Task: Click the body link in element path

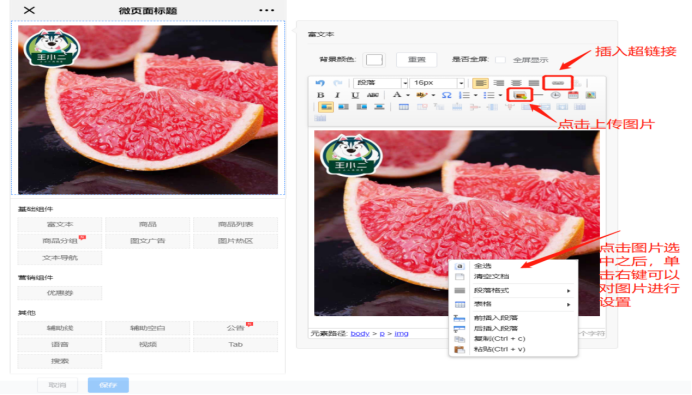Action: click(x=360, y=333)
